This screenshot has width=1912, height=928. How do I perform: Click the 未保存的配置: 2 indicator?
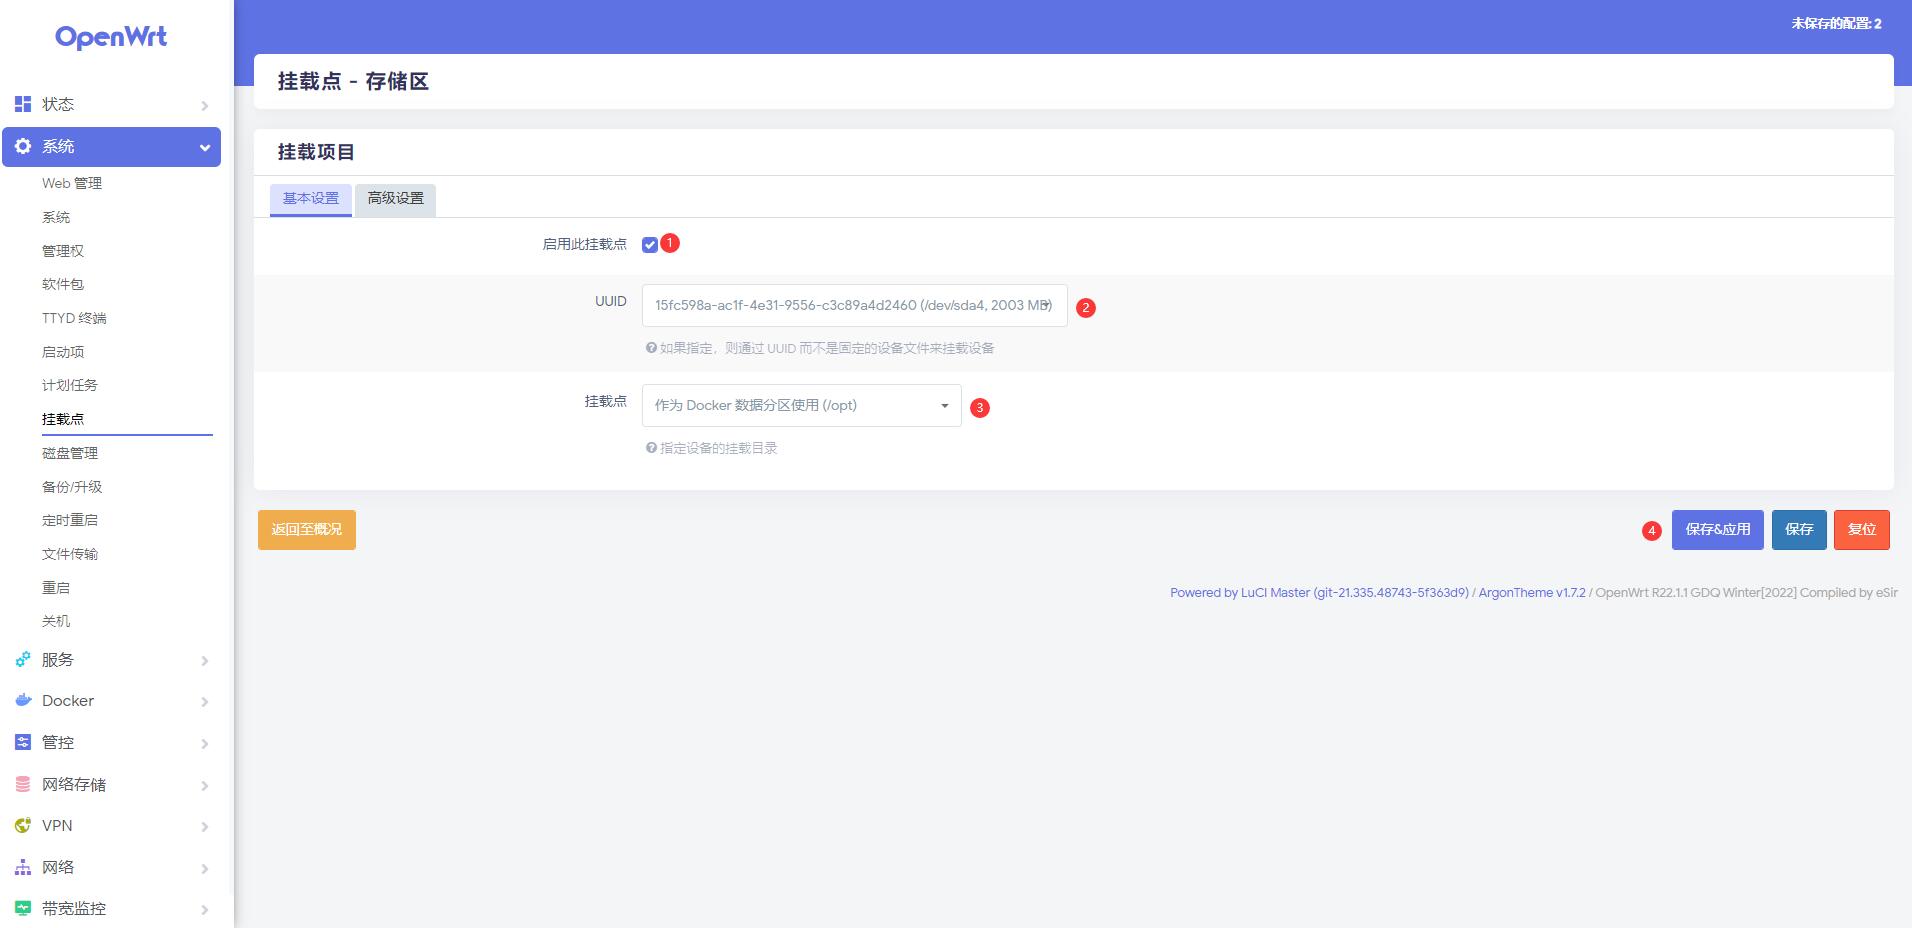[x=1836, y=23]
